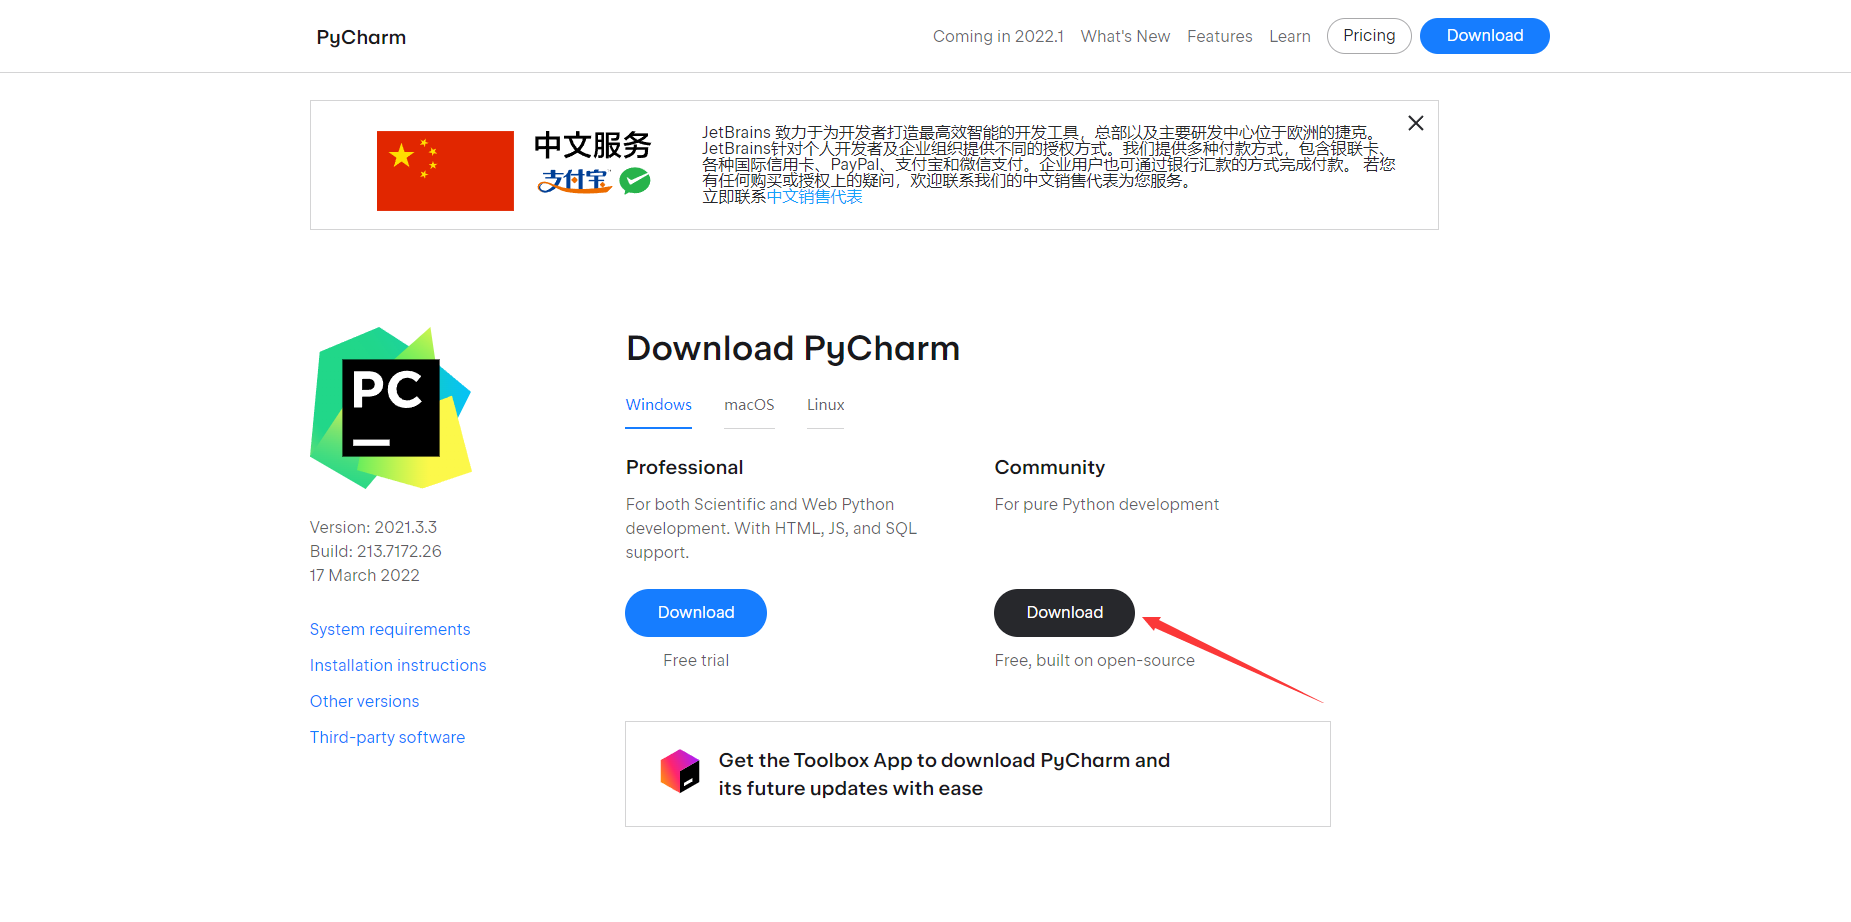
Task: Download the Professional edition
Action: coord(696,613)
